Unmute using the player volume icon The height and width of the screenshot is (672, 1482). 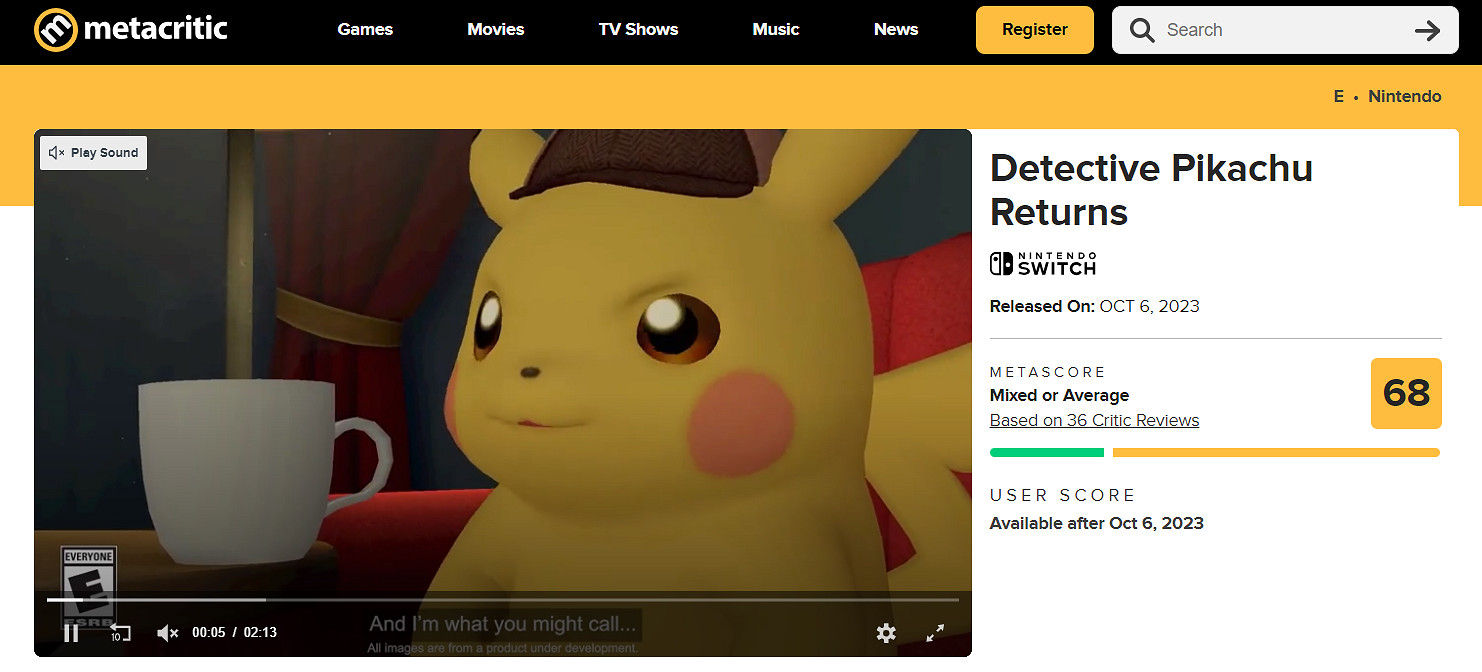click(x=168, y=633)
